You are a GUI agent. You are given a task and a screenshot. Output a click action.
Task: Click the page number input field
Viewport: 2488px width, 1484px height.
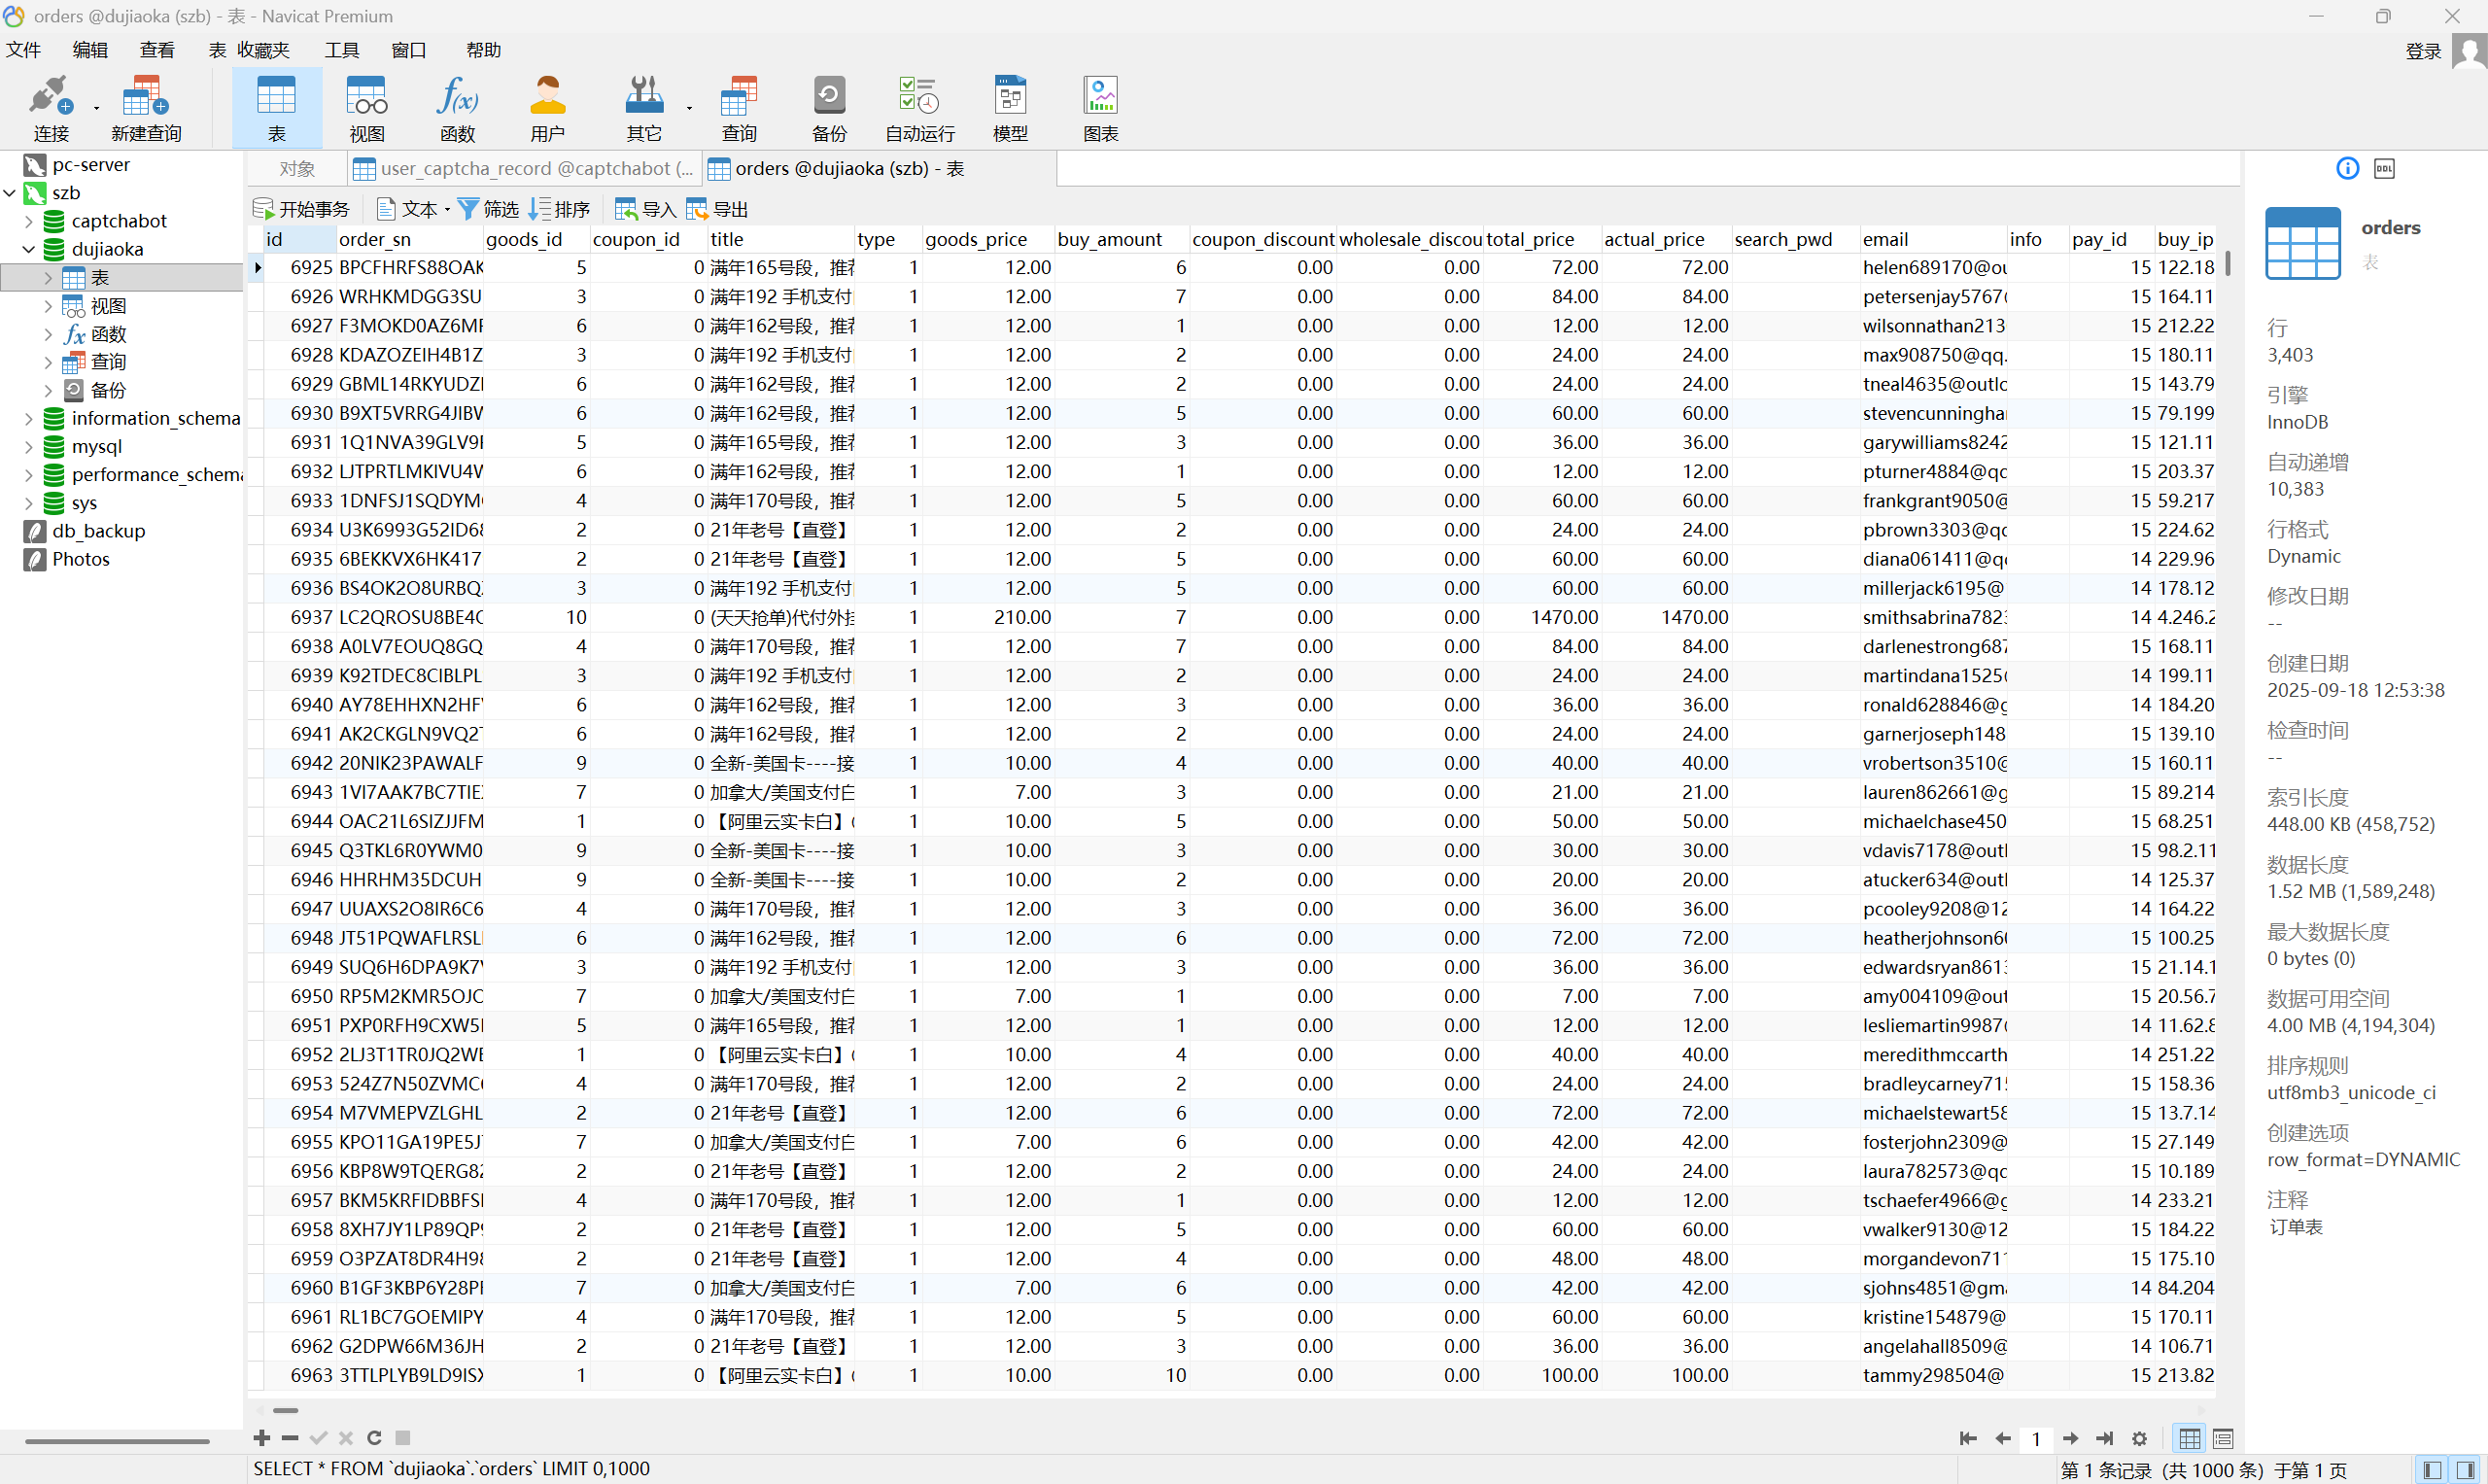click(2035, 1439)
